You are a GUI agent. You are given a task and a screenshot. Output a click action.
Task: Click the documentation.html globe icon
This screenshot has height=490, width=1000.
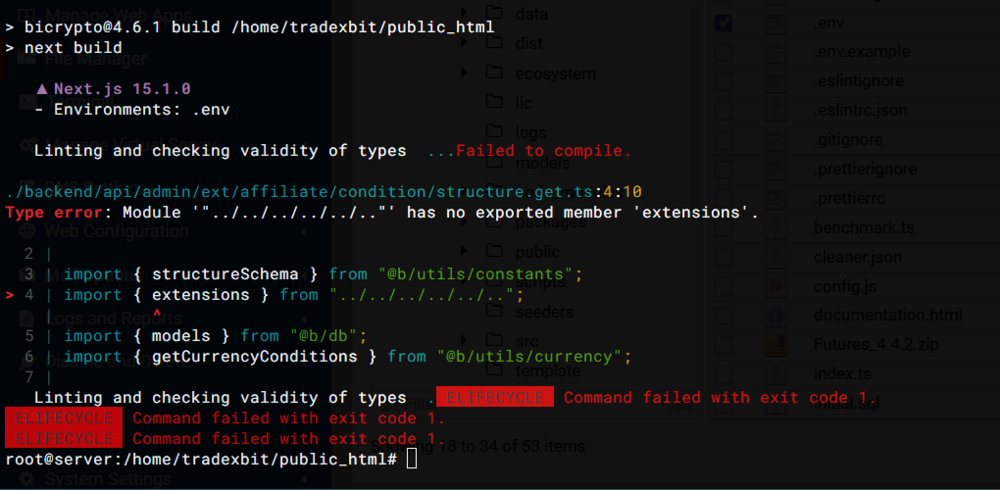(776, 316)
